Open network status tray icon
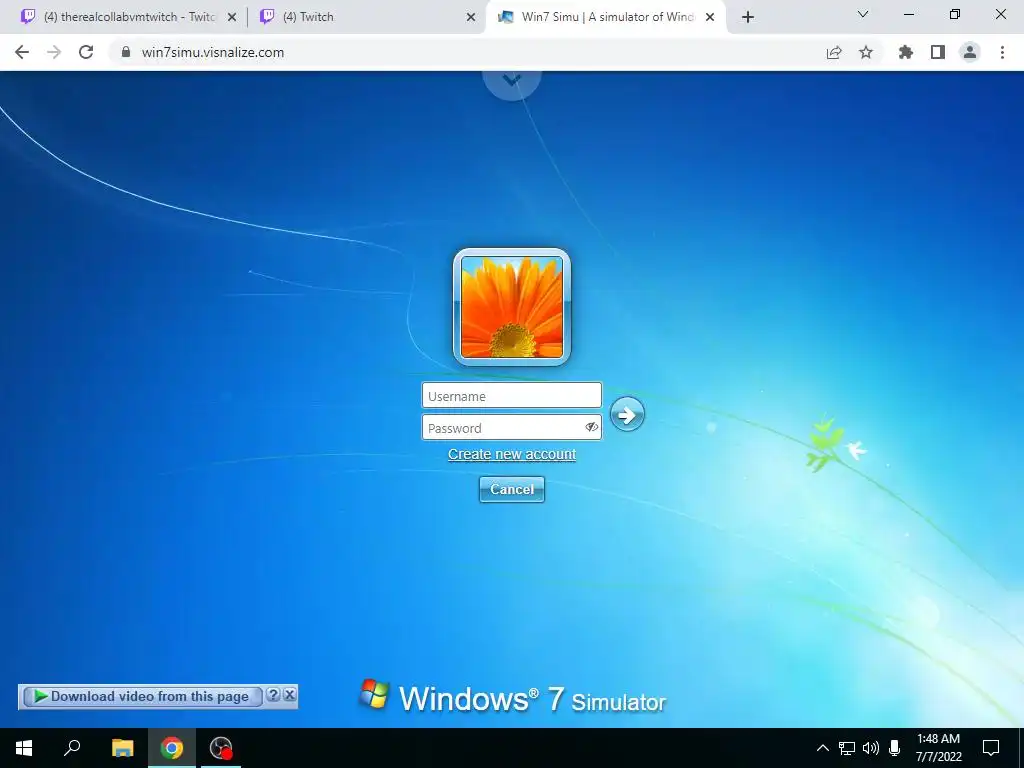 tap(847, 748)
